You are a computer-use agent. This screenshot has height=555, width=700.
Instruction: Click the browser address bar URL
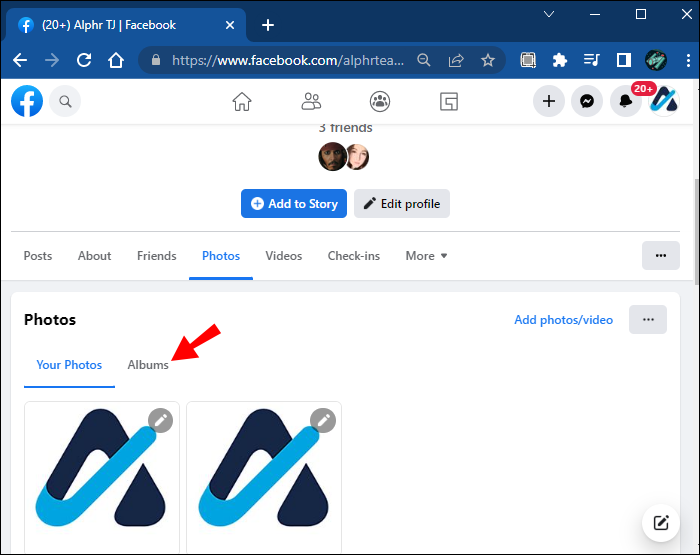pyautogui.click(x=288, y=60)
